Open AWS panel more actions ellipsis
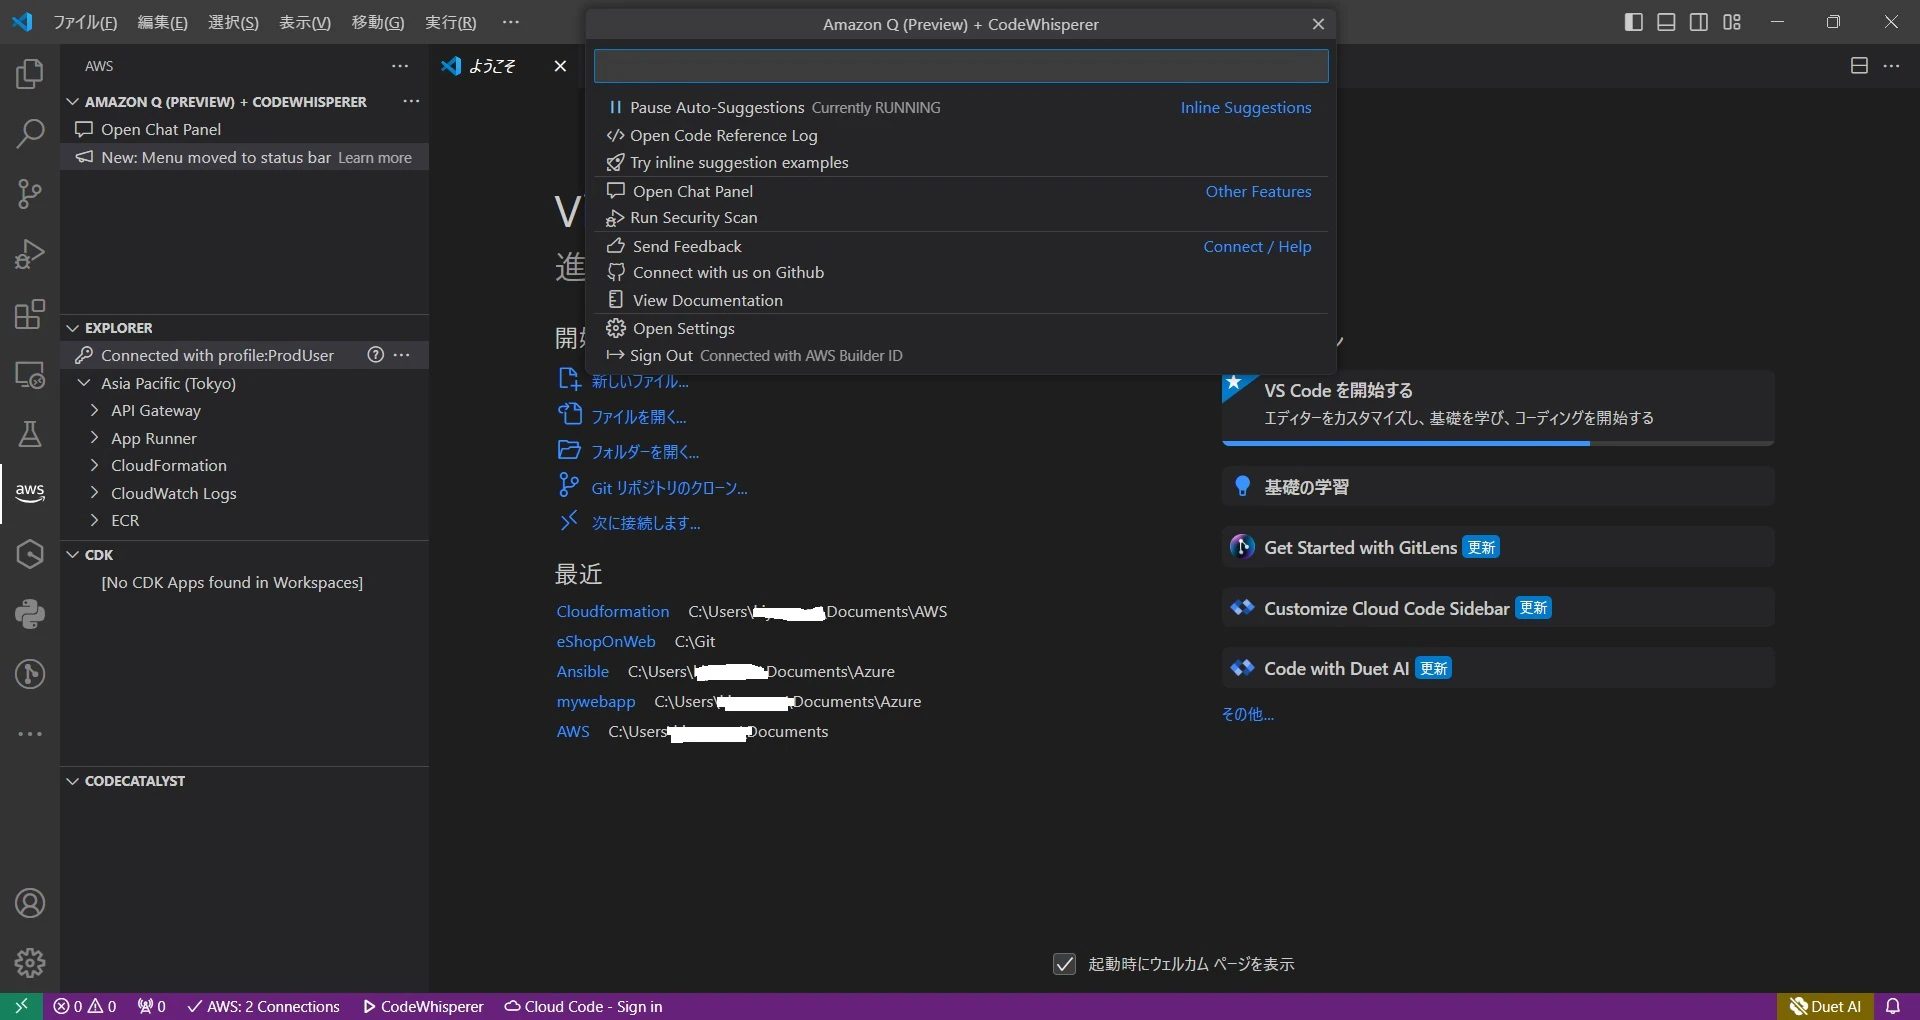This screenshot has height=1020, width=1920. (x=400, y=66)
